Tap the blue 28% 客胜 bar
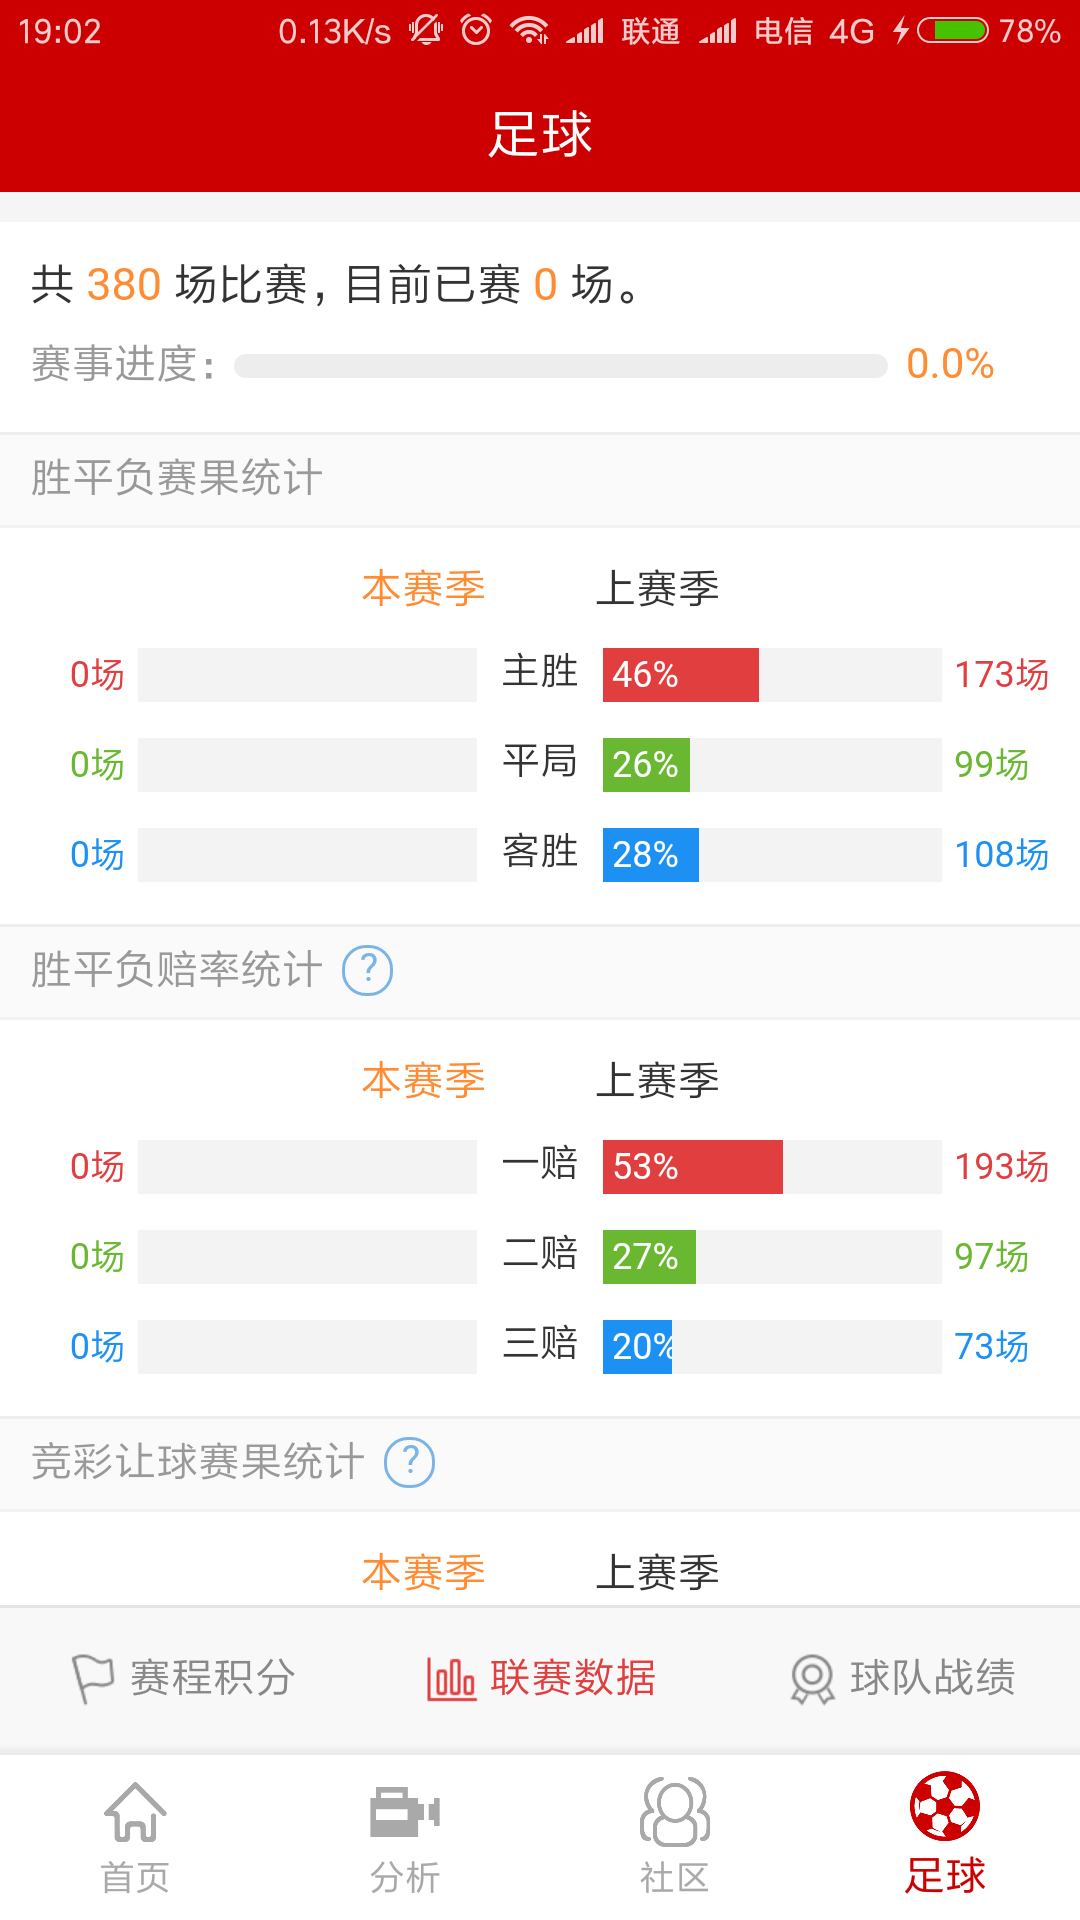 (x=651, y=855)
